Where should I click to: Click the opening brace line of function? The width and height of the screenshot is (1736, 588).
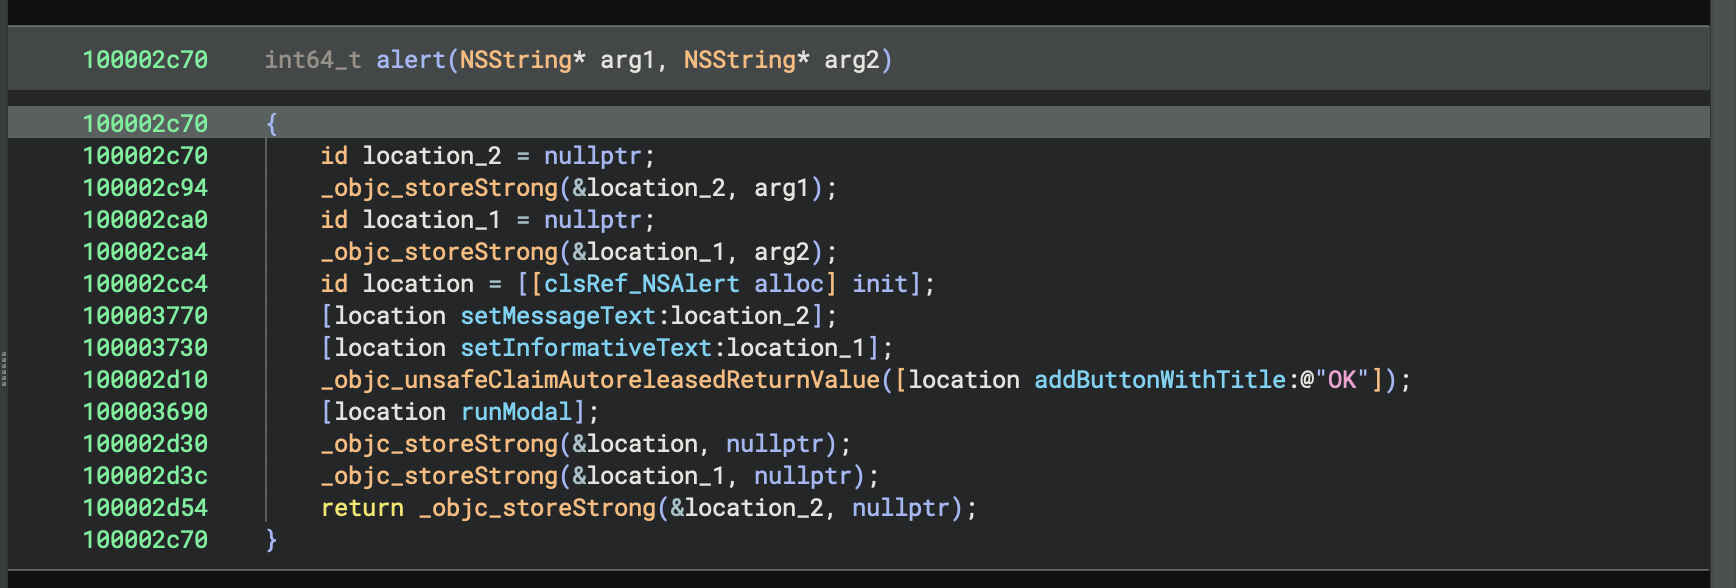[x=859, y=123]
